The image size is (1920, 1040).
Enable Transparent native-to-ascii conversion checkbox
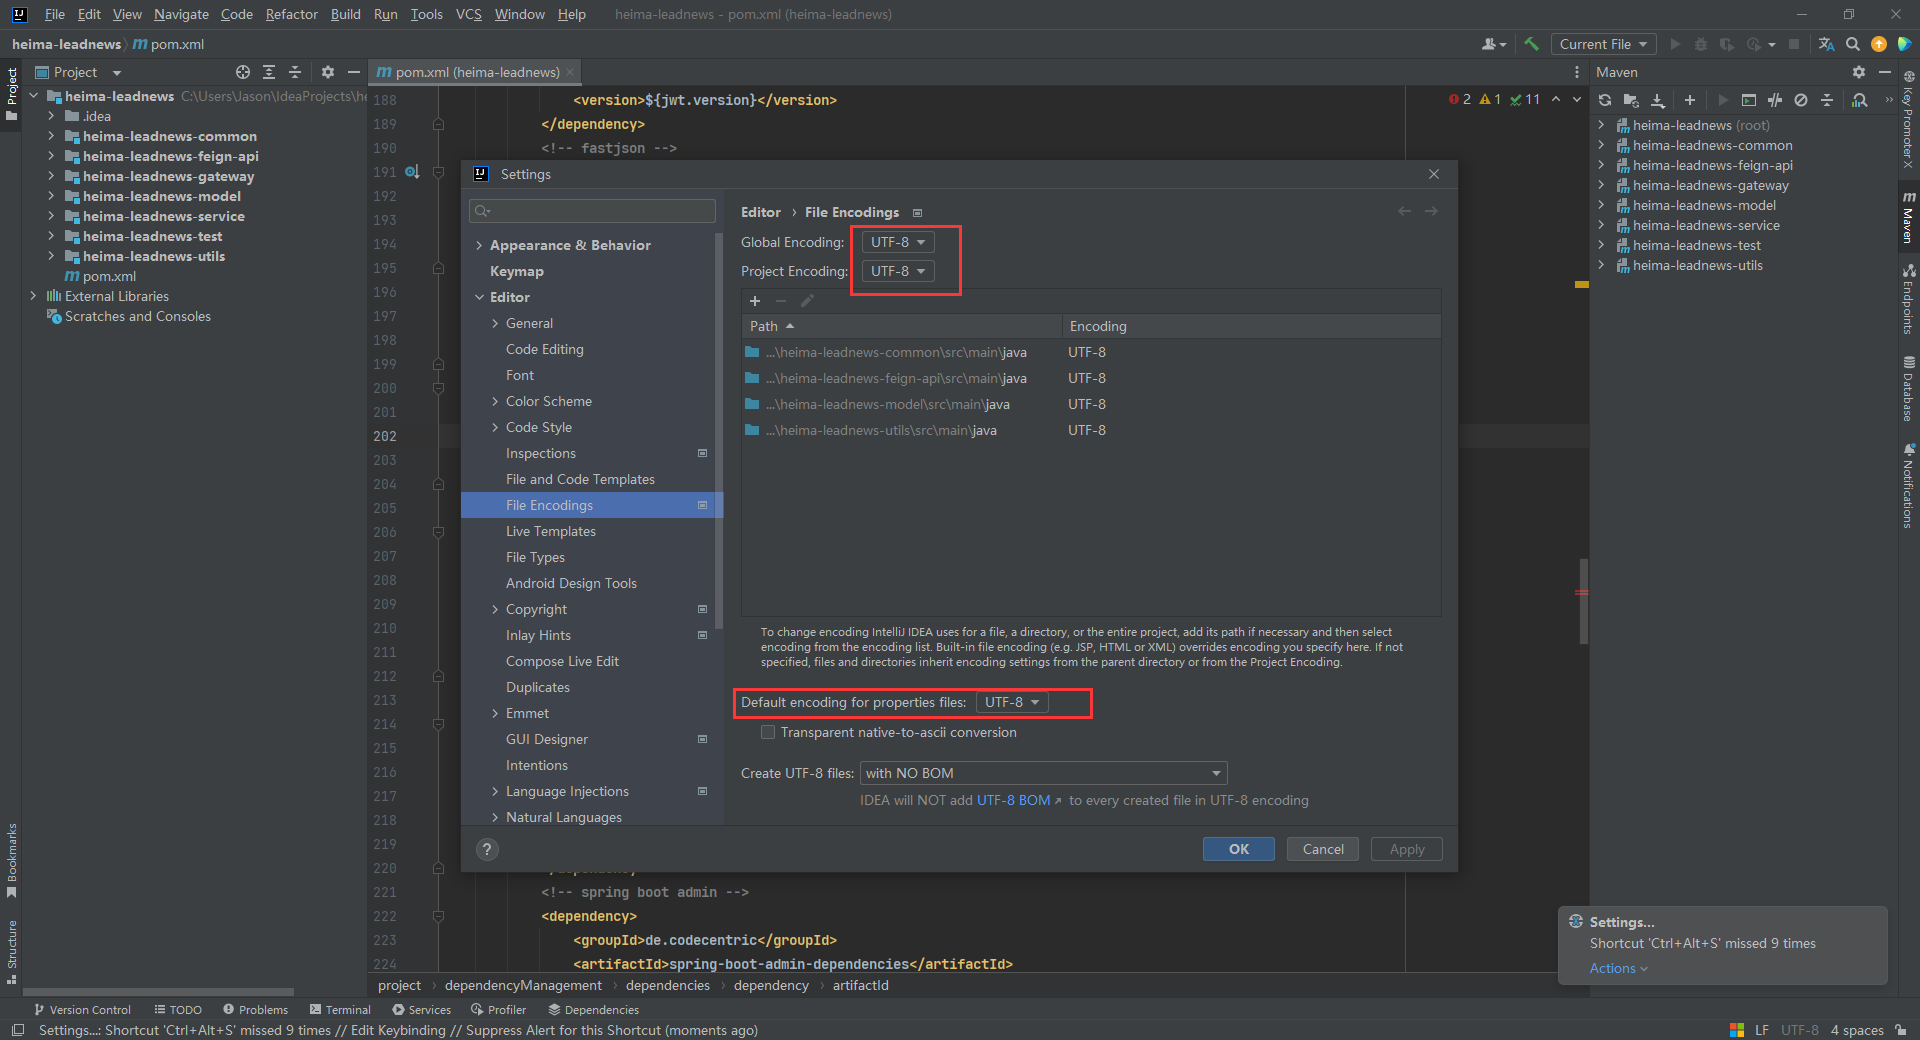coord(768,732)
